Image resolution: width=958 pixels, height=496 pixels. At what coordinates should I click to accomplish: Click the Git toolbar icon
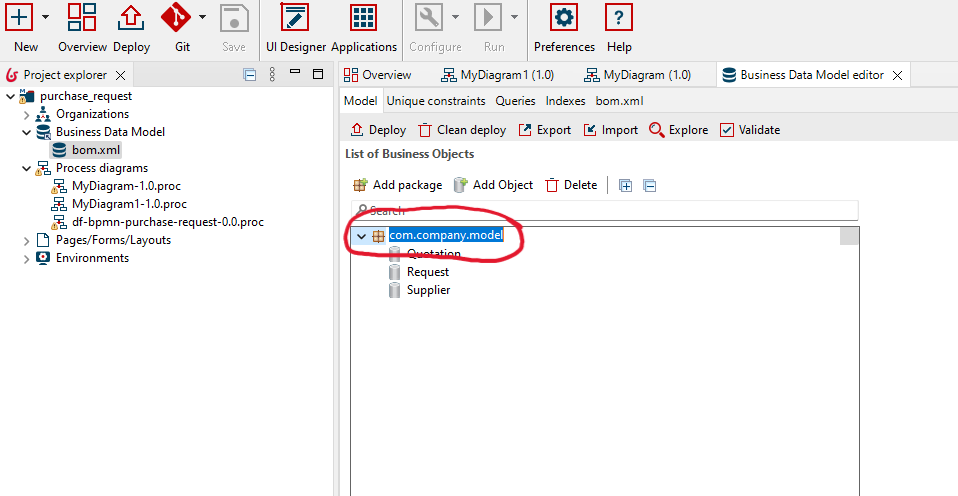(x=177, y=16)
